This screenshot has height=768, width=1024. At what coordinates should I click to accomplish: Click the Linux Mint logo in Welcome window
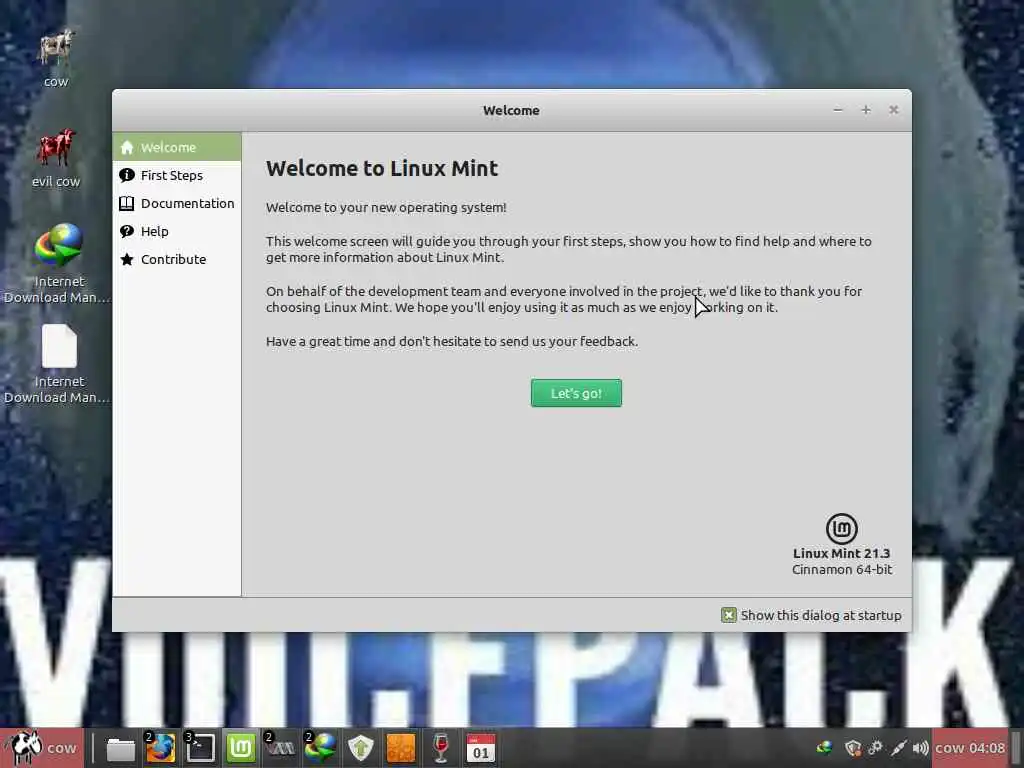pyautogui.click(x=841, y=528)
